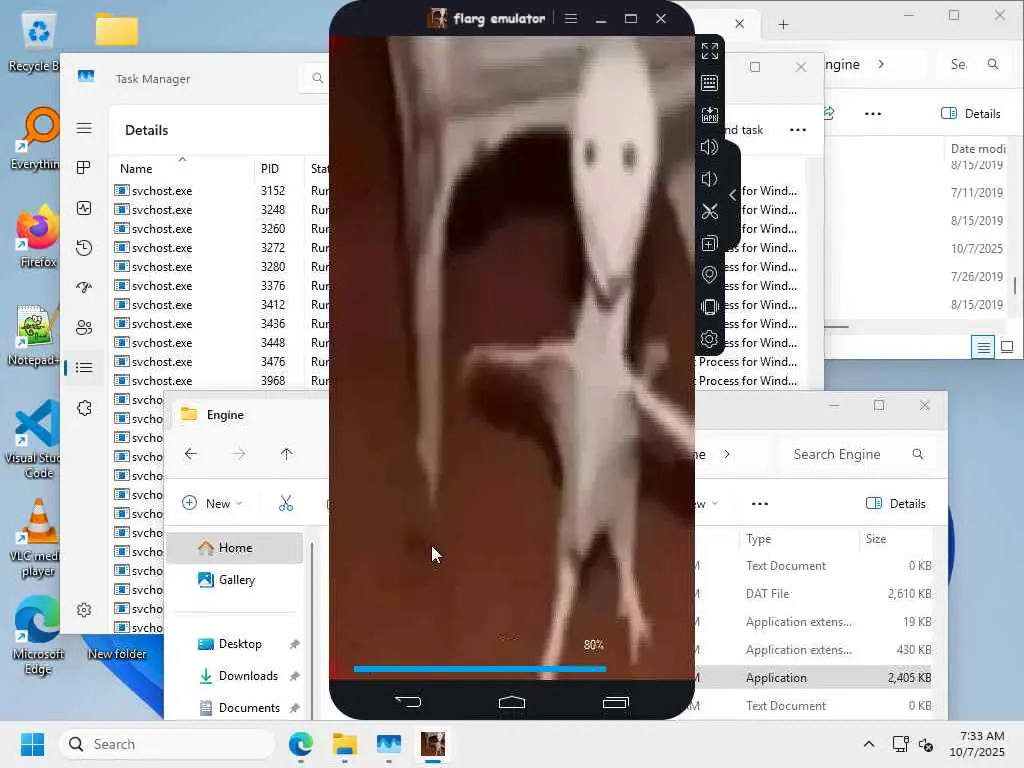Sort Task Manager by PID column

point(270,168)
